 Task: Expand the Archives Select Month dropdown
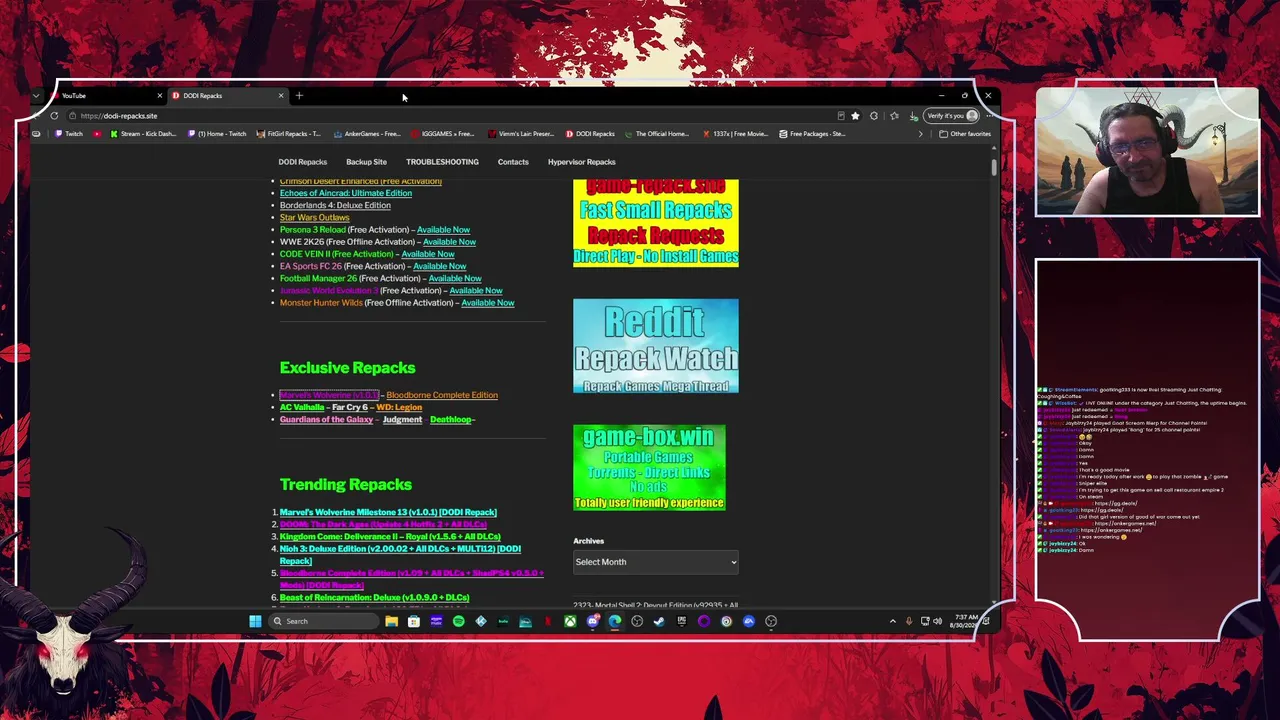pyautogui.click(x=656, y=562)
